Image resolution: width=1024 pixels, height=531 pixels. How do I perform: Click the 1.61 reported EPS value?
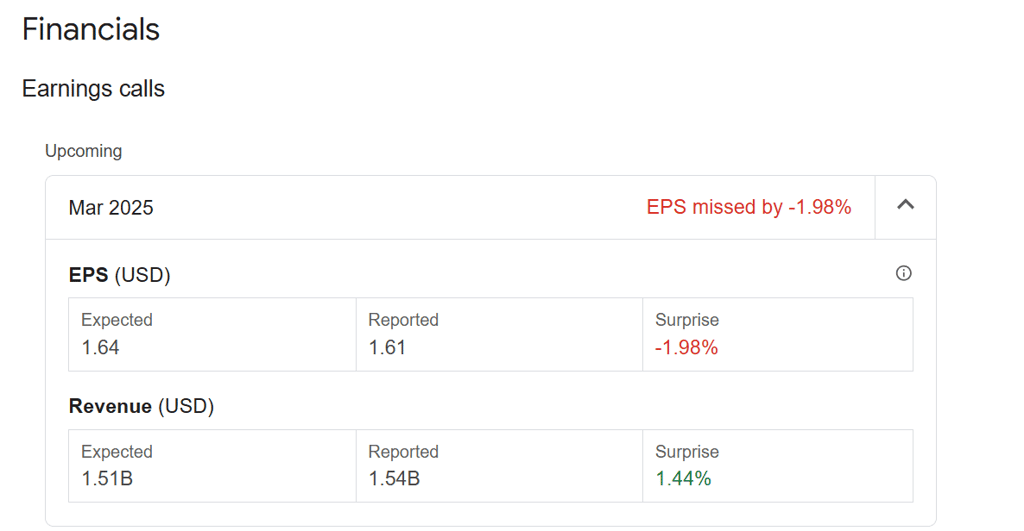pos(387,348)
